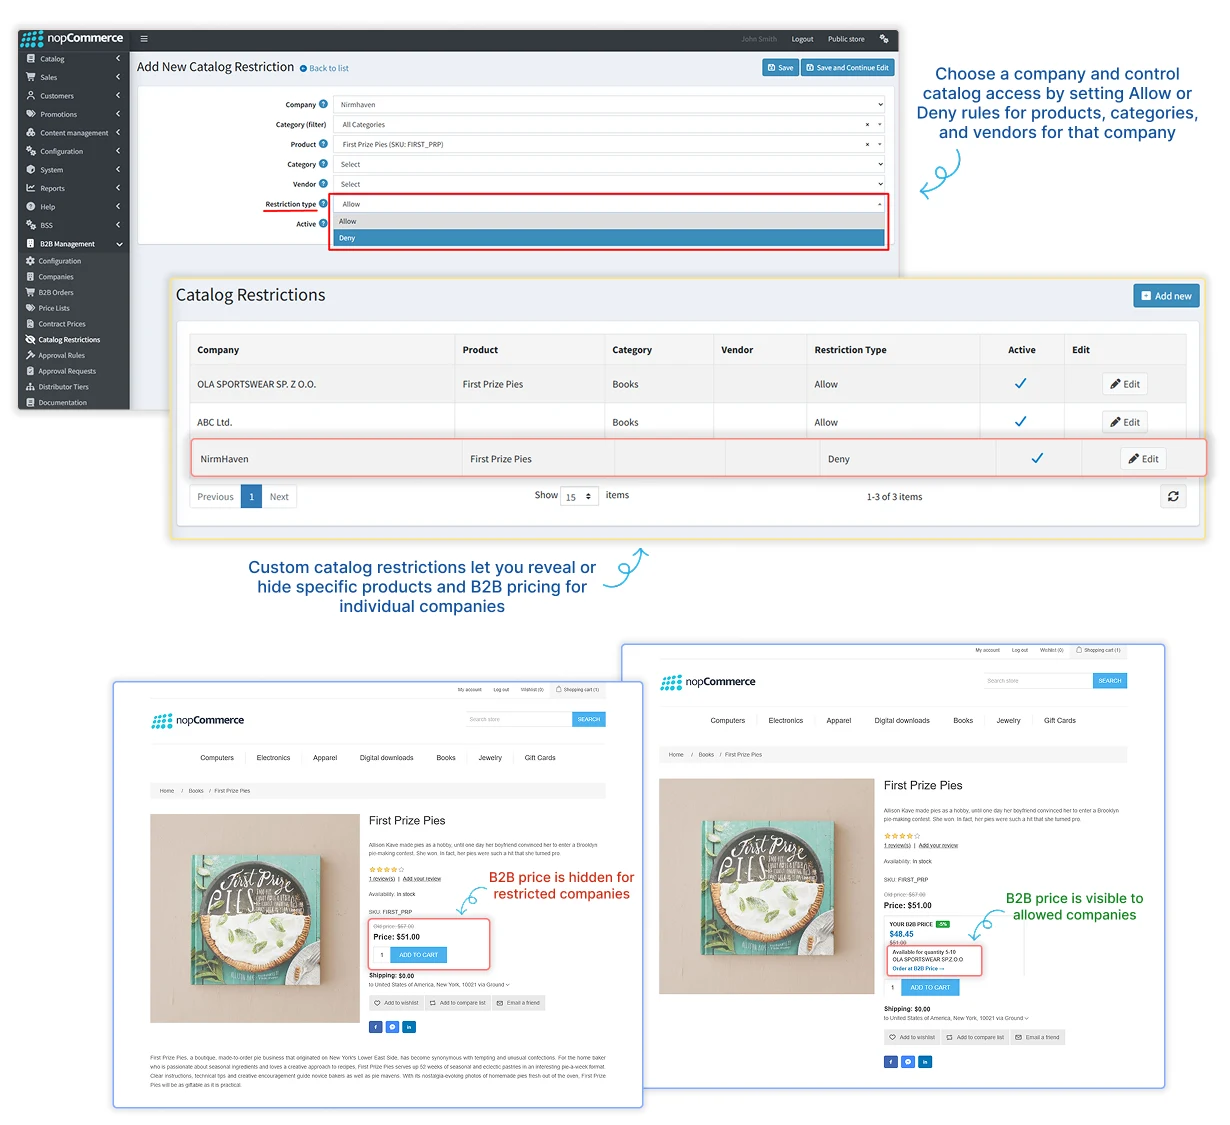Share on Facebook in visible-B2B-price storefront
1230x1125 pixels.
pyautogui.click(x=891, y=1062)
